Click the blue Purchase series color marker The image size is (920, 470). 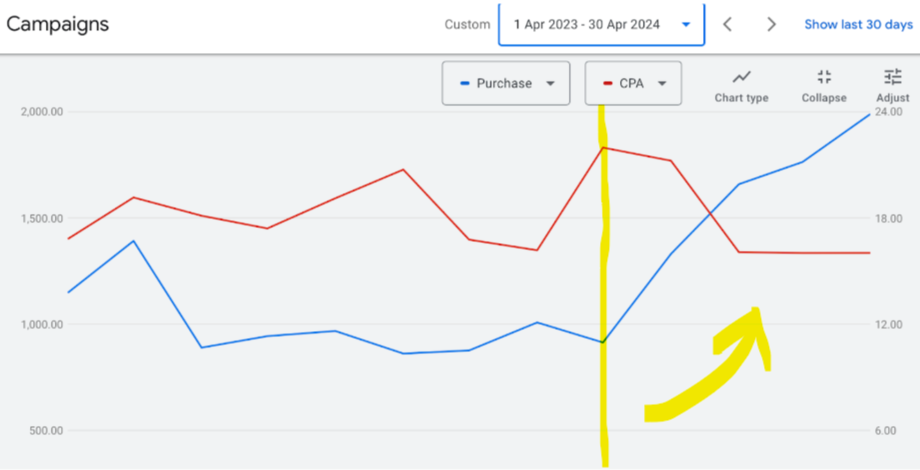(465, 84)
